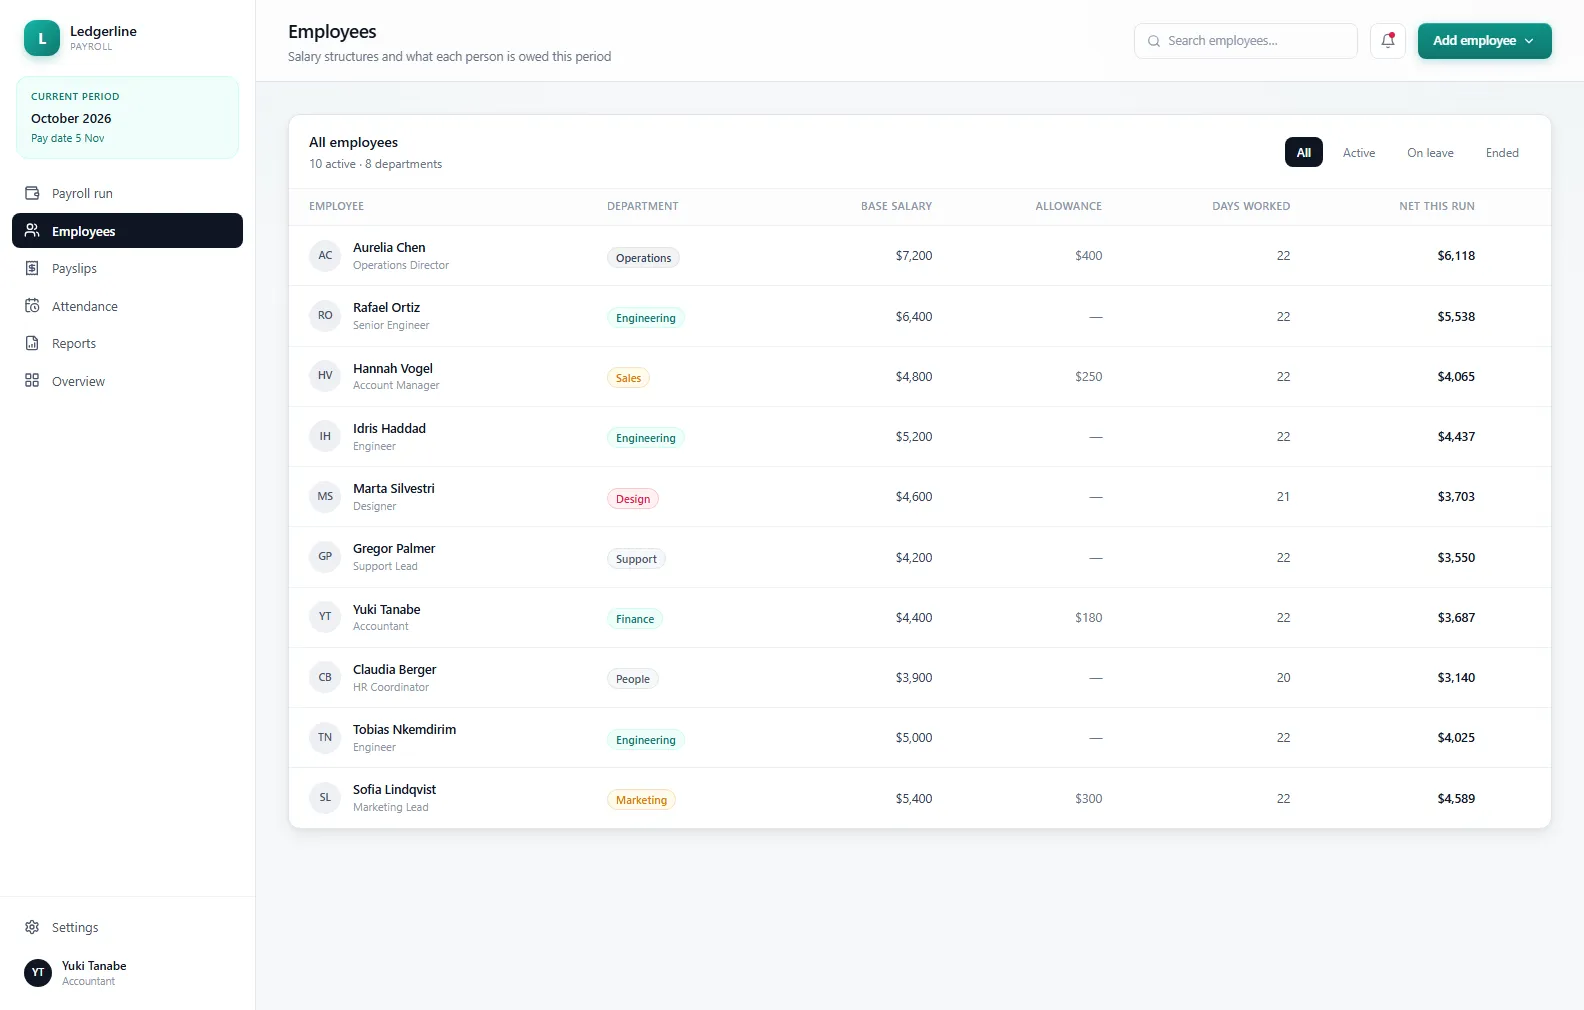The width and height of the screenshot is (1584, 1010).
Task: Click the YT user avatar in sidebar footer
Action: [x=38, y=972]
